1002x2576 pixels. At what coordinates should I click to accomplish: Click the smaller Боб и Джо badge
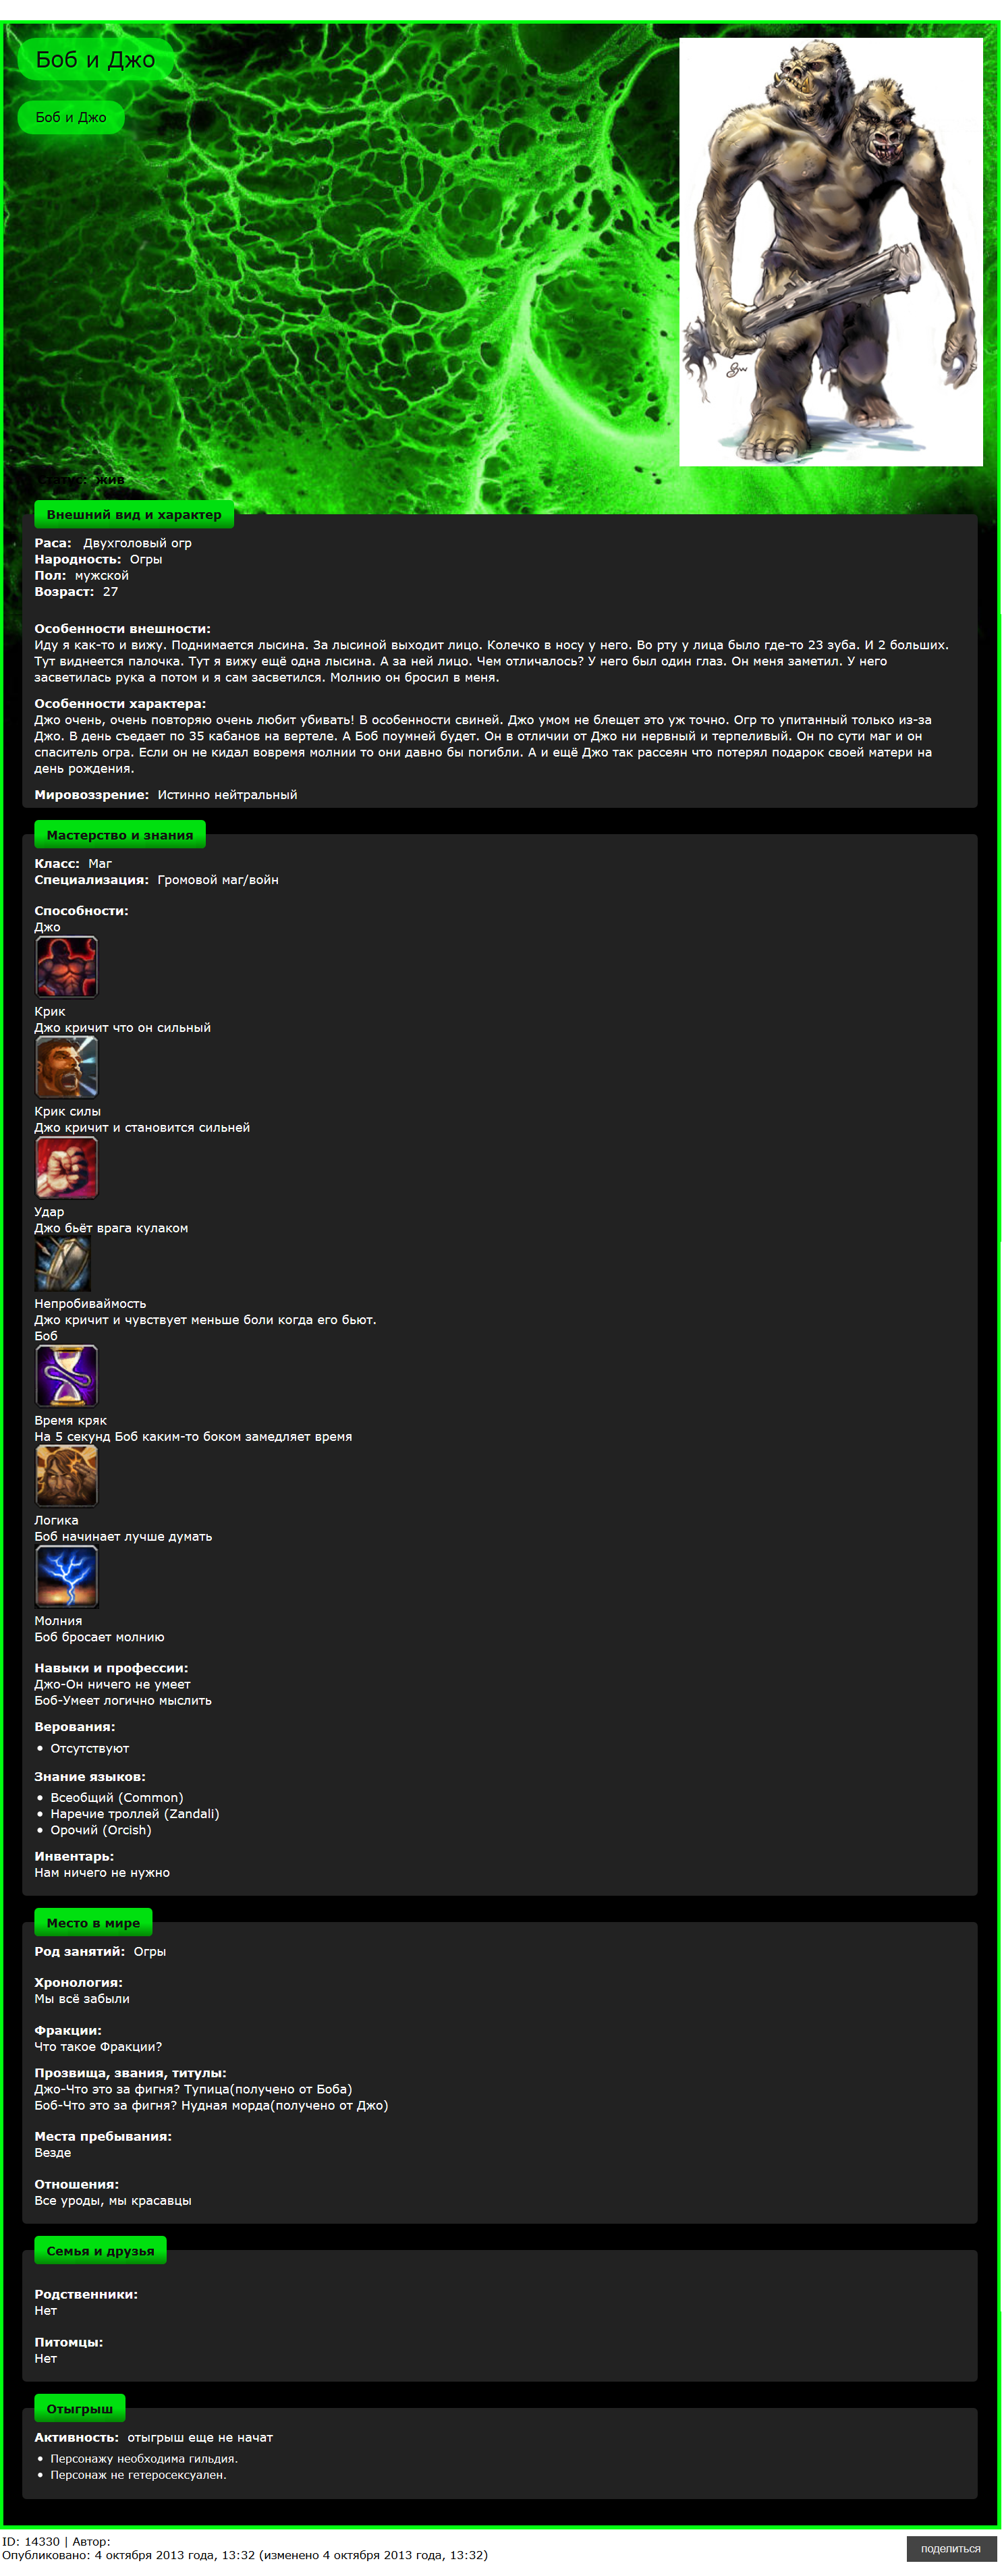(x=71, y=117)
